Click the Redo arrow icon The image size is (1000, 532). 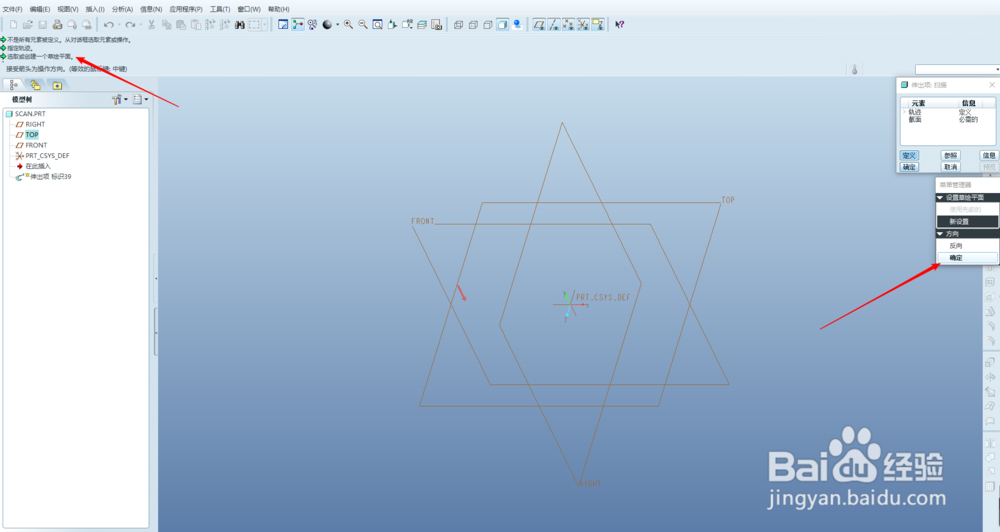(130, 24)
